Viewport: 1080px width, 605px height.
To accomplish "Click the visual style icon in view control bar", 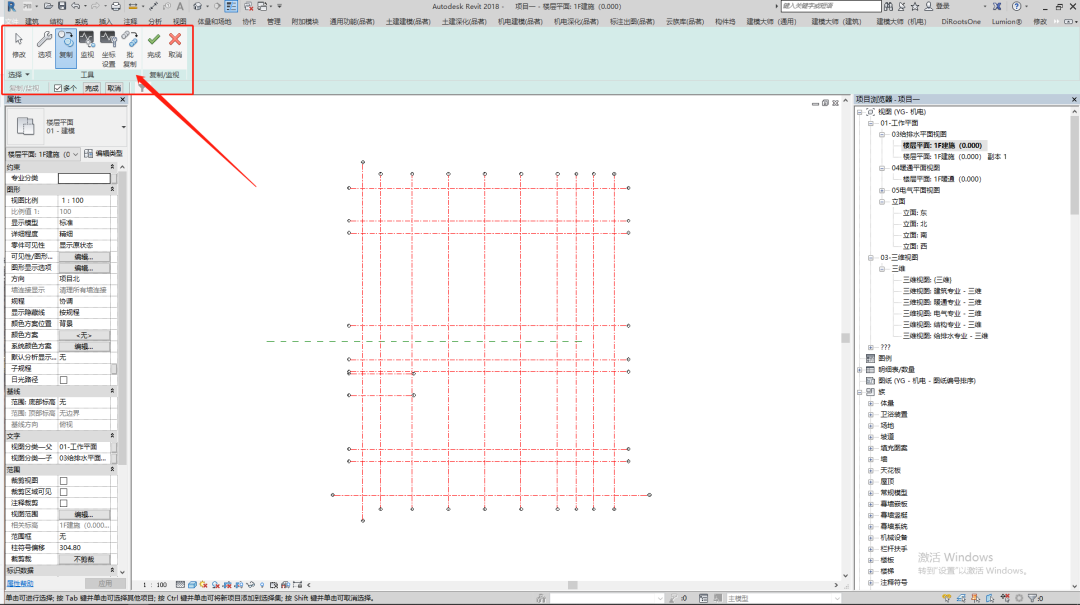I will point(192,584).
